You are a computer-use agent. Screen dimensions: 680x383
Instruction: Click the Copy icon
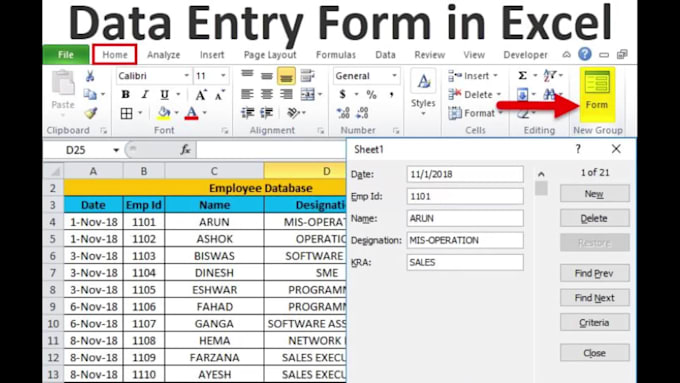tap(90, 94)
